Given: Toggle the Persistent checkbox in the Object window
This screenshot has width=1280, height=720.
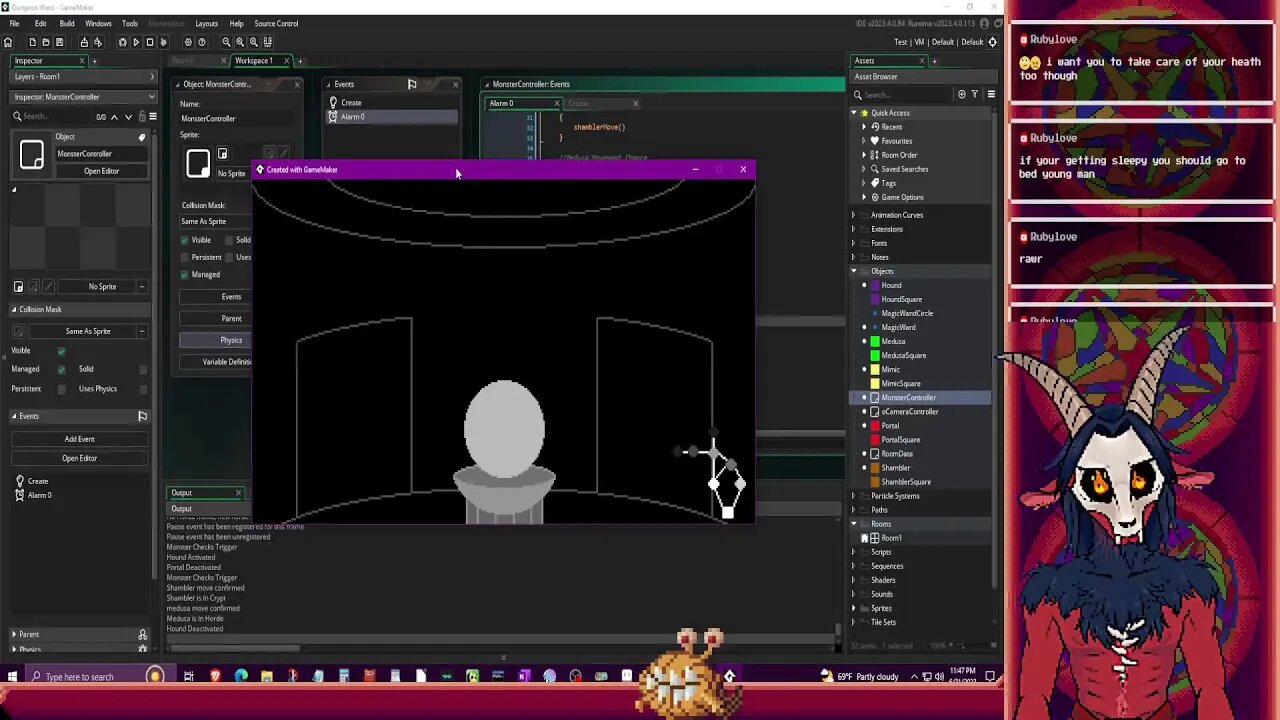Looking at the screenshot, I should point(184,257).
